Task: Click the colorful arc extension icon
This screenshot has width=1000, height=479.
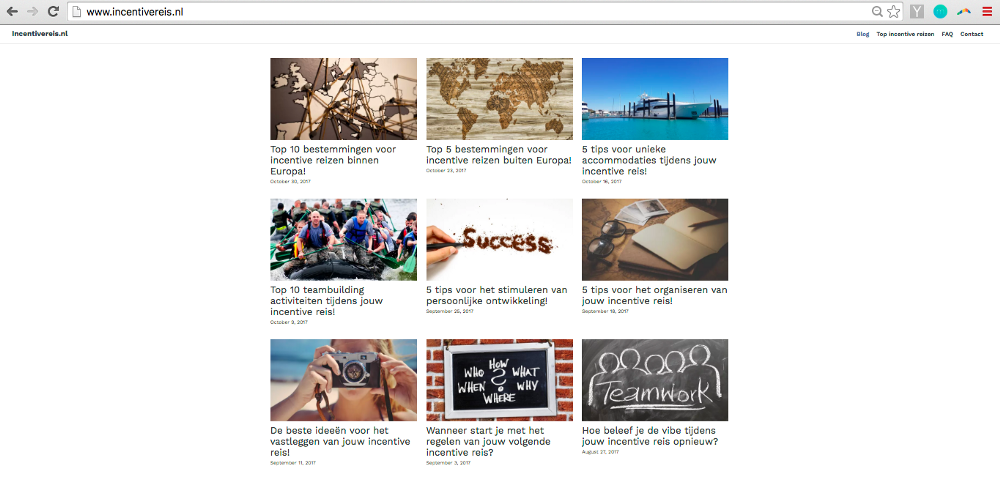Action: (964, 11)
